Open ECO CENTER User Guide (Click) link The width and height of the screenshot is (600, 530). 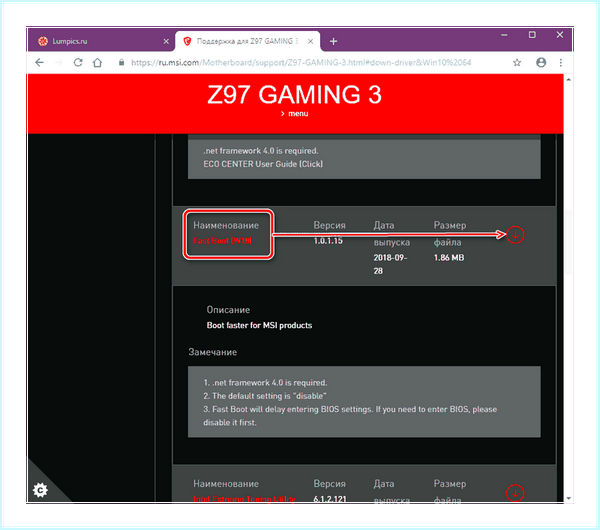point(263,164)
